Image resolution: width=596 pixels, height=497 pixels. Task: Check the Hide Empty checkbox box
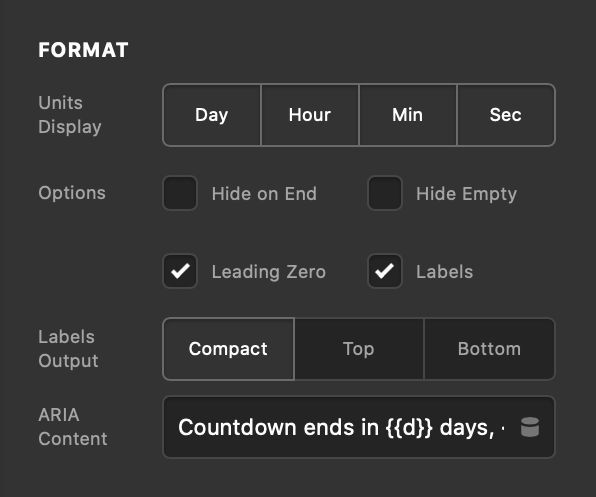pyautogui.click(x=385, y=193)
